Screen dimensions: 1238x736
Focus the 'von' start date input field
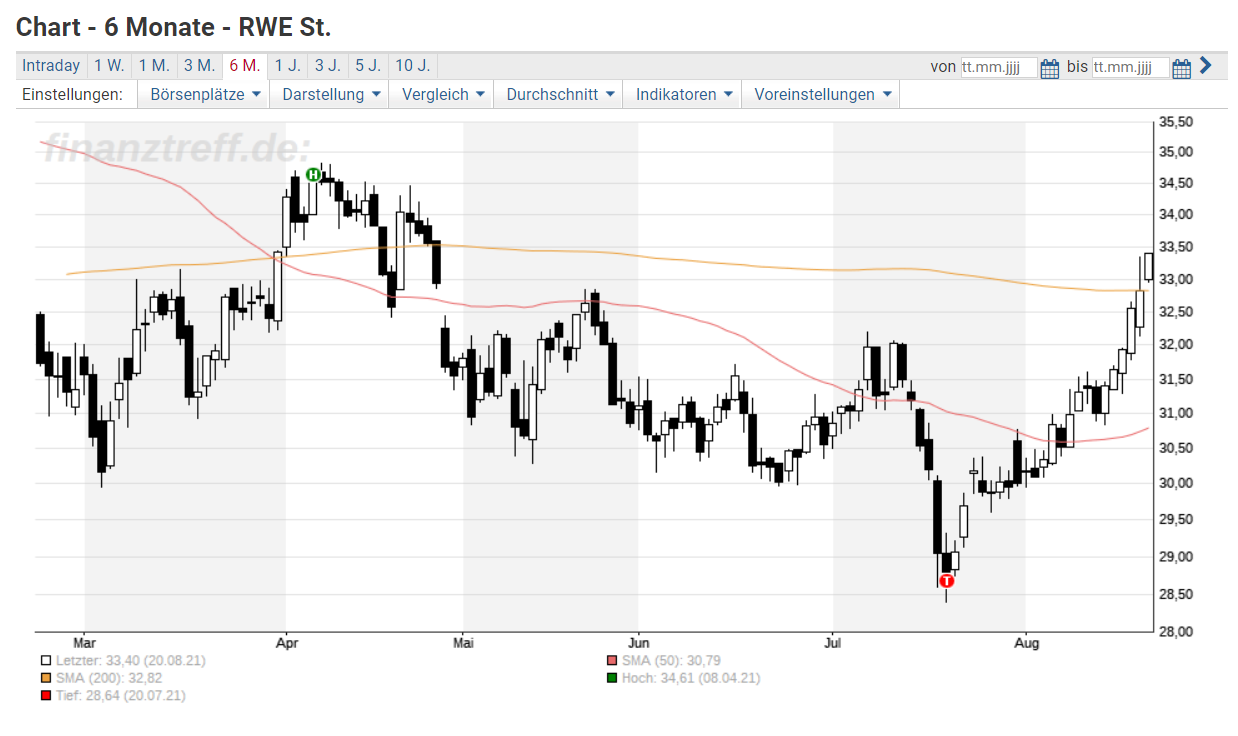pyautogui.click(x=999, y=68)
